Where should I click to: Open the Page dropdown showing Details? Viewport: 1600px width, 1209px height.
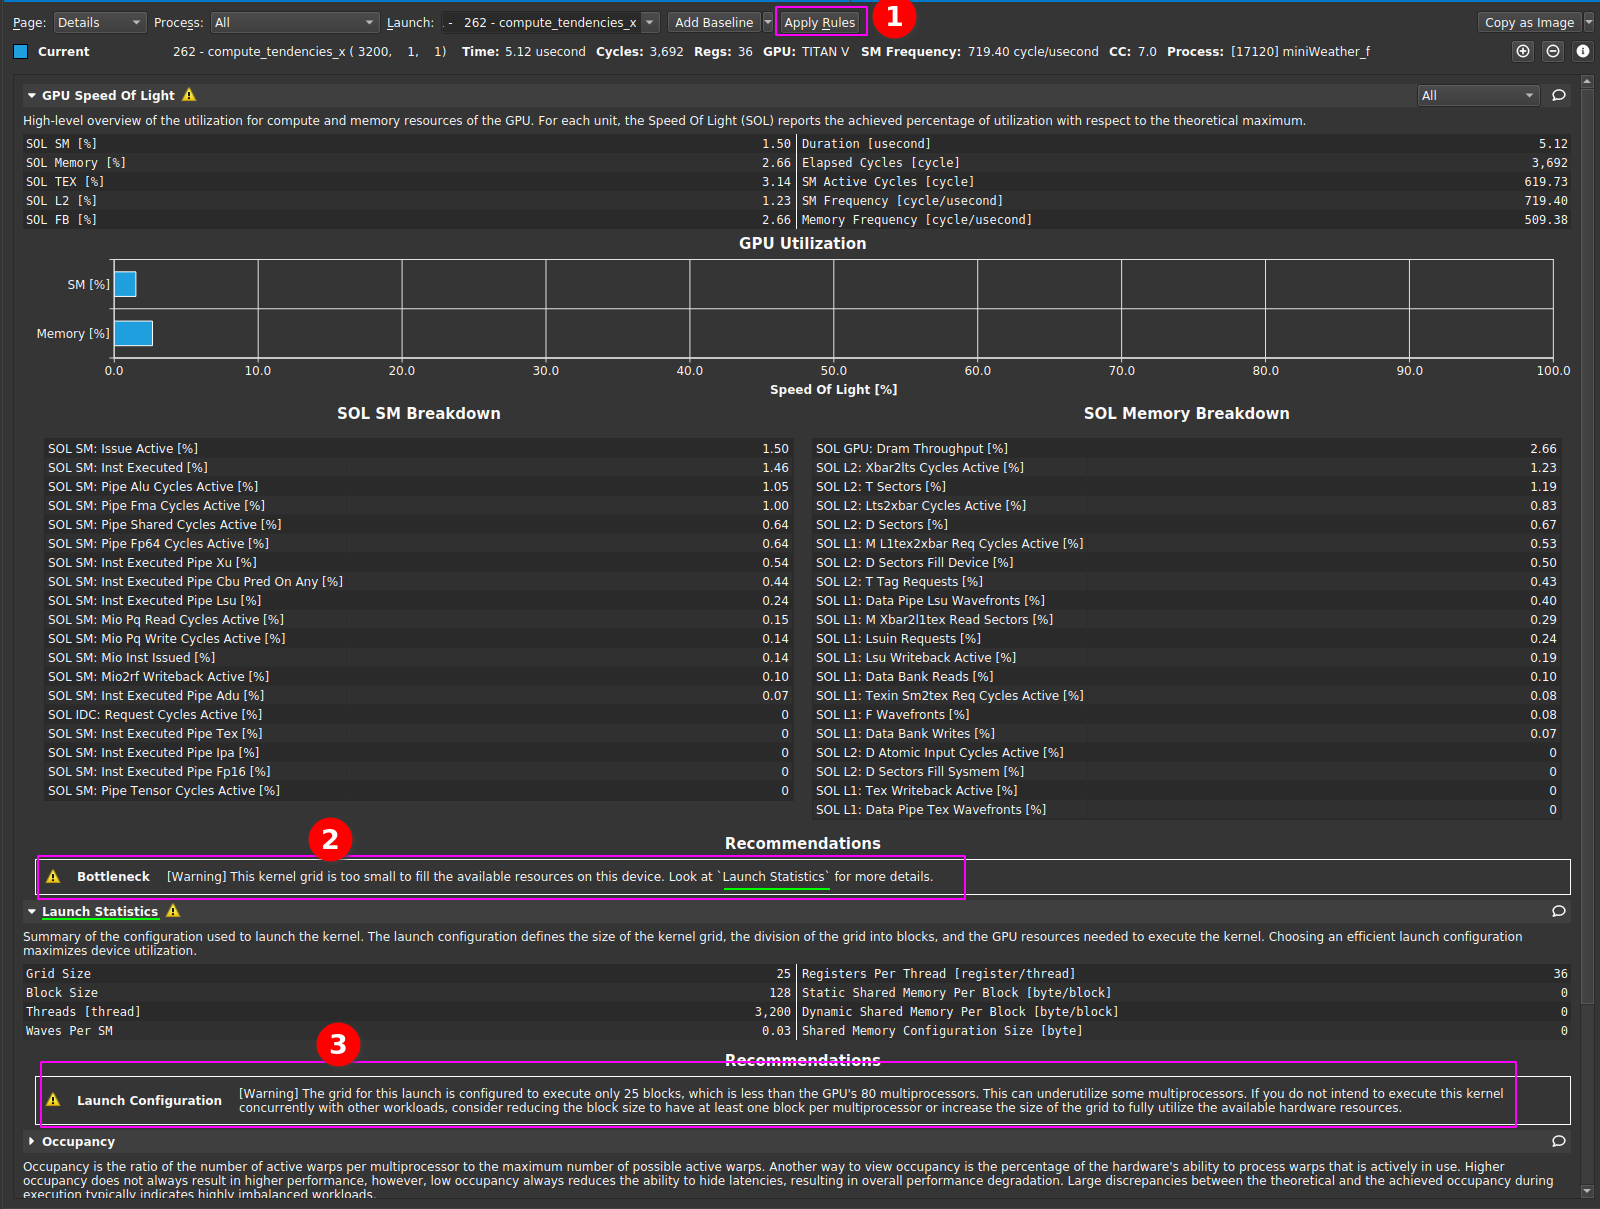tap(99, 22)
